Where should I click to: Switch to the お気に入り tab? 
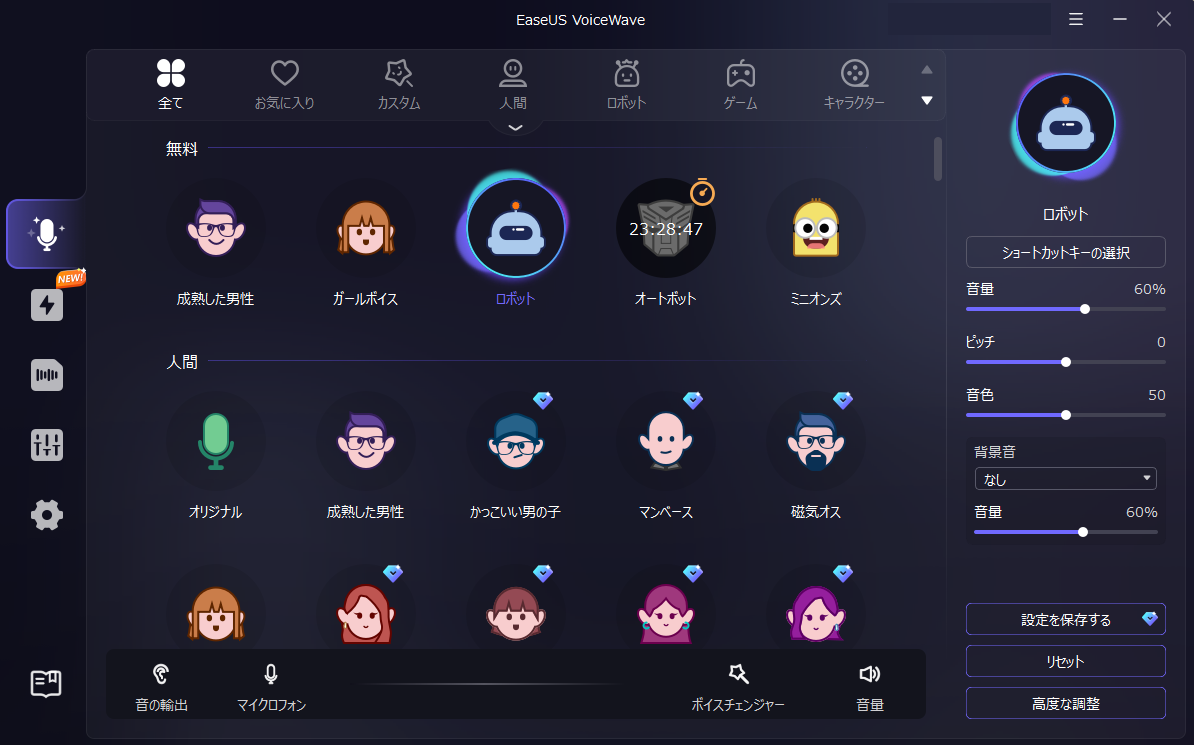point(284,83)
